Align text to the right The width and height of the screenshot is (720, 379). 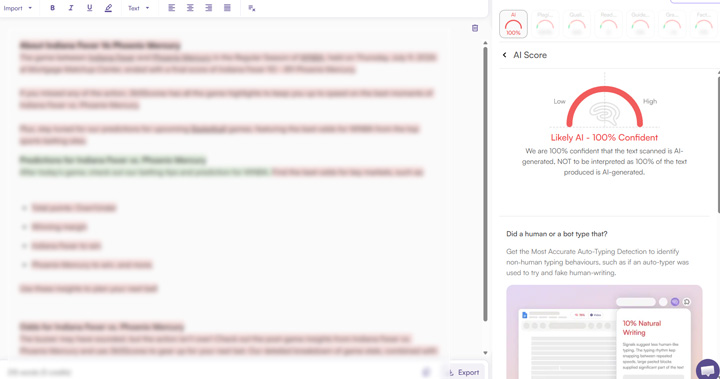coord(208,8)
